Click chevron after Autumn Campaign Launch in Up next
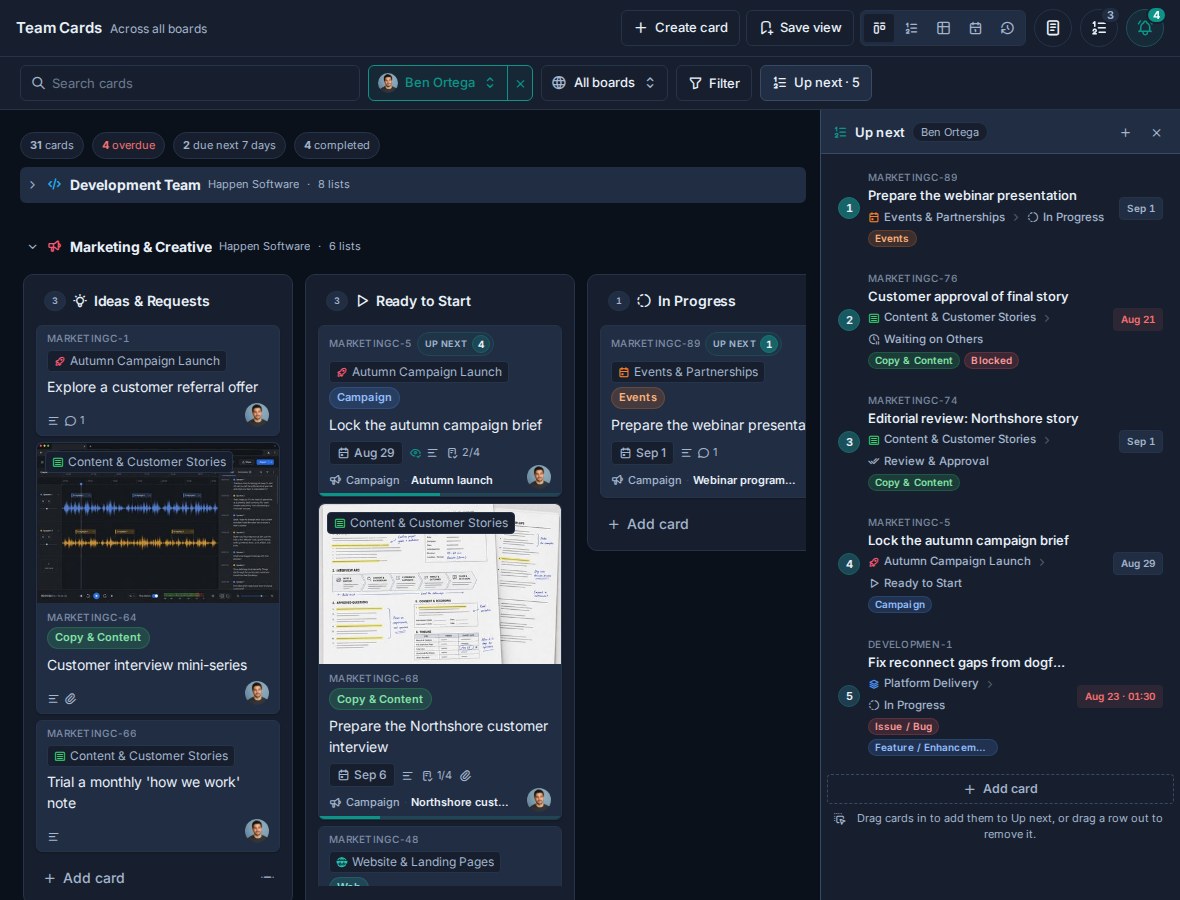Viewport: 1180px width, 900px height. point(1042,562)
